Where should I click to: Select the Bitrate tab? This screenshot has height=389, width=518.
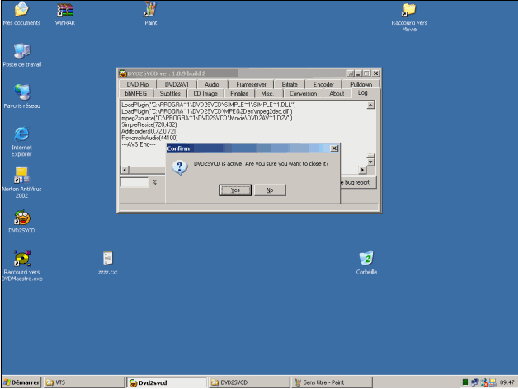[x=289, y=84]
